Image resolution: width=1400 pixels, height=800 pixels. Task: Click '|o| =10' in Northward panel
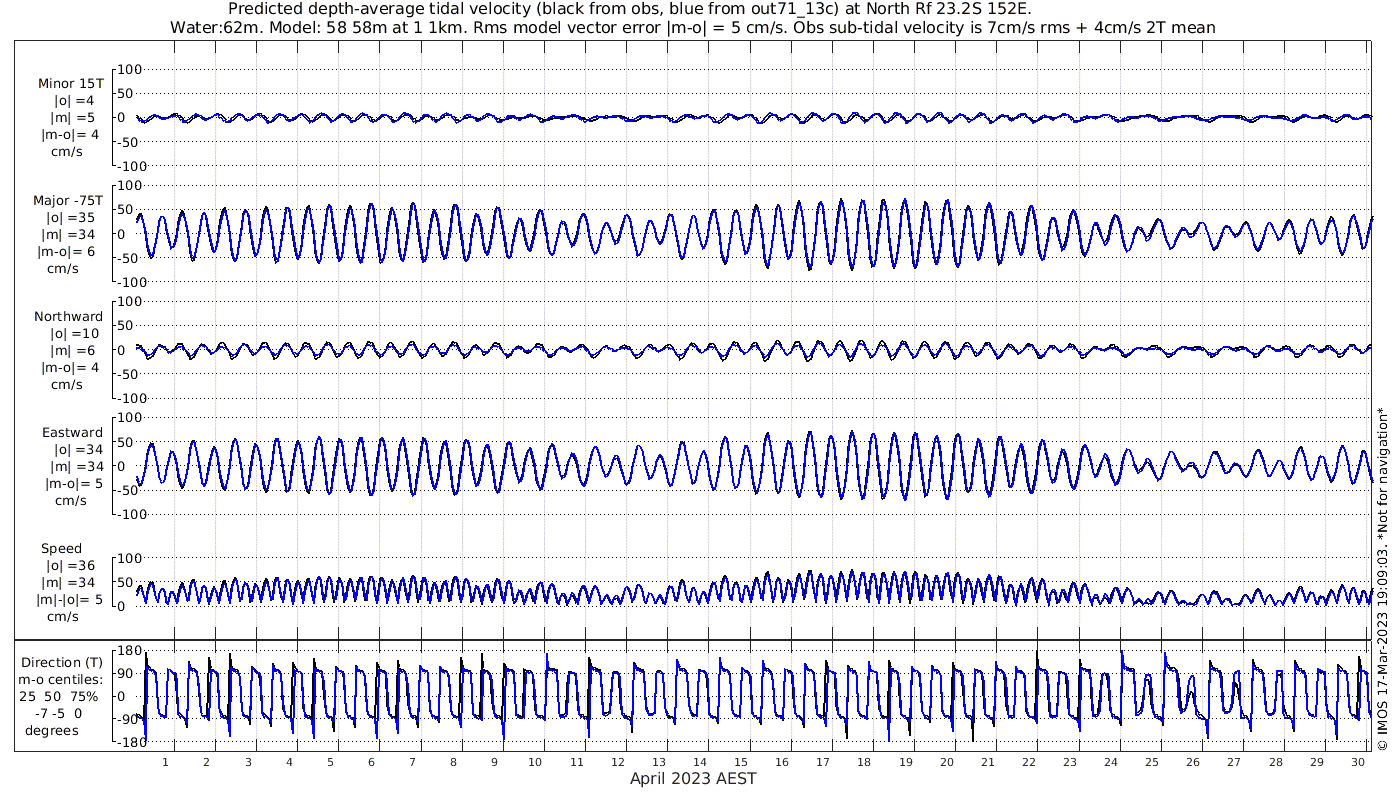74,334
